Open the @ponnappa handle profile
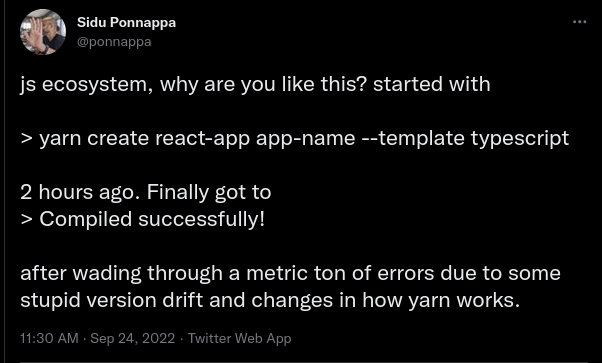The image size is (602, 363). tap(114, 41)
